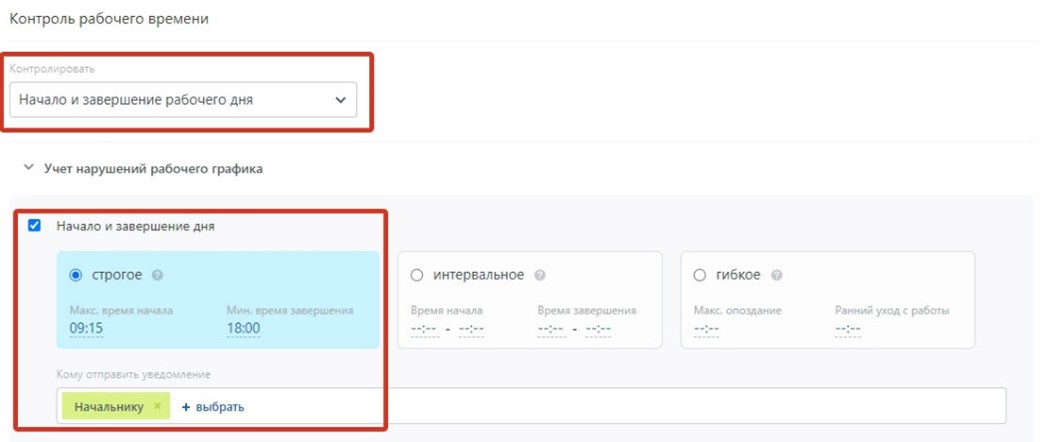Open the Контролировать dropdown
Screen dimensions: 1048x442
[x=183, y=100]
